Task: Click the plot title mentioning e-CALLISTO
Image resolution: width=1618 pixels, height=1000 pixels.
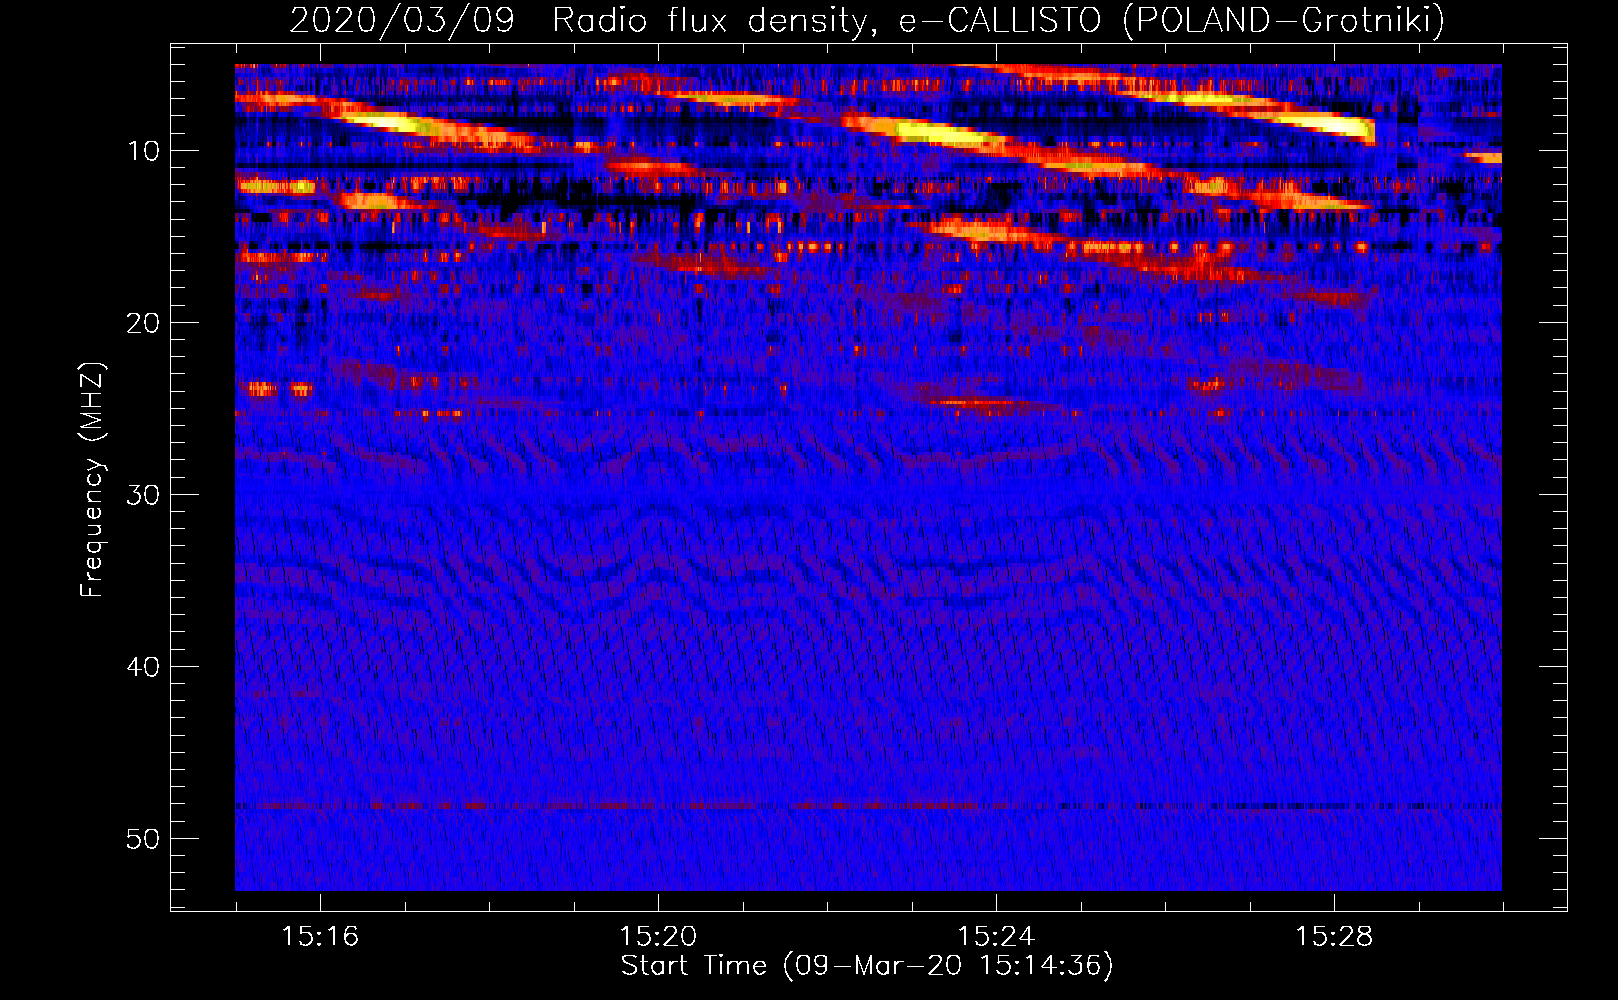Action: click(x=867, y=20)
